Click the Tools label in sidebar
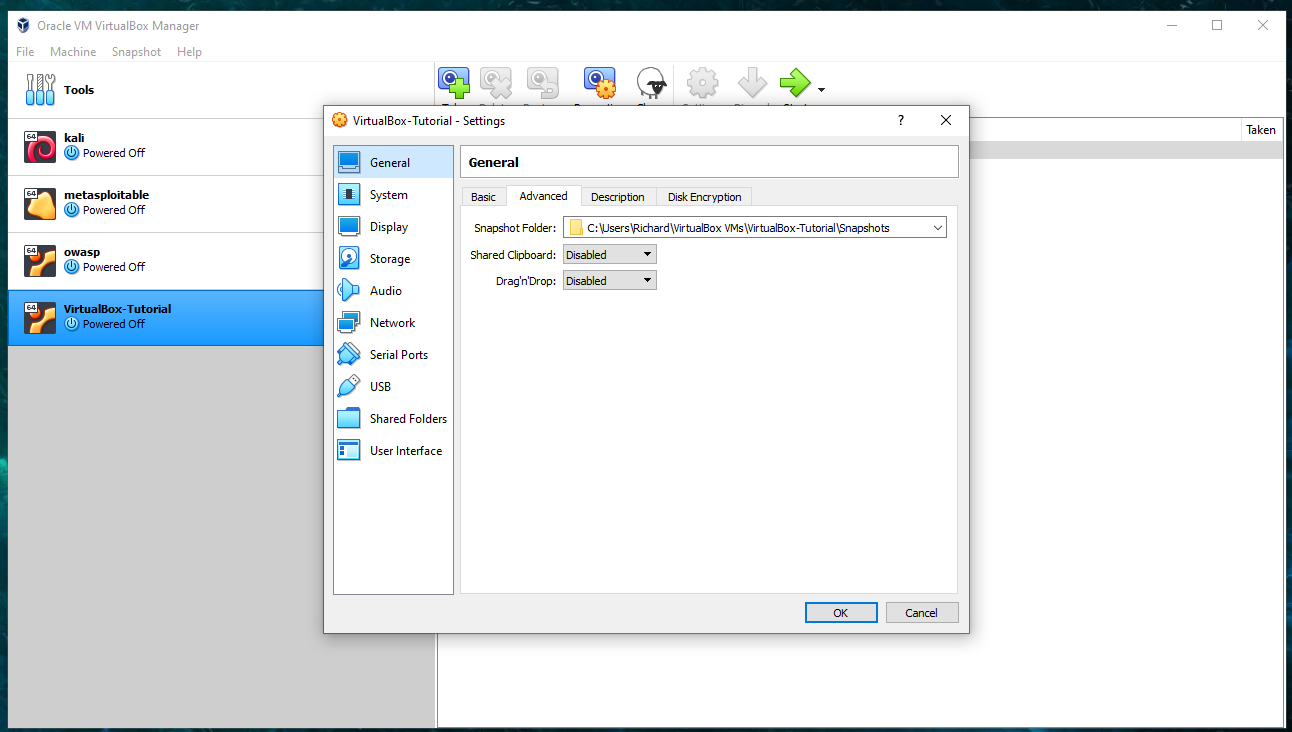This screenshot has width=1292, height=732. click(79, 90)
